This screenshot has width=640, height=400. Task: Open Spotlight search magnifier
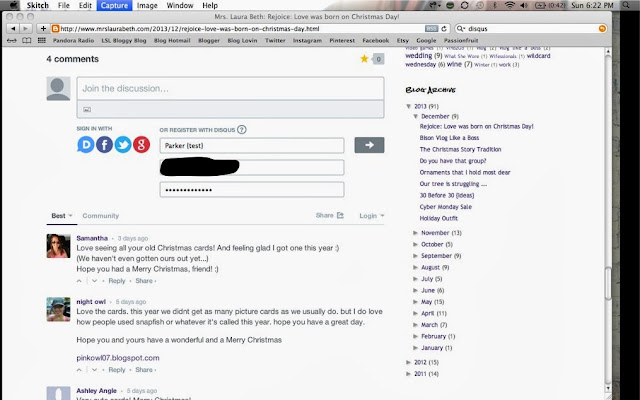626,5
